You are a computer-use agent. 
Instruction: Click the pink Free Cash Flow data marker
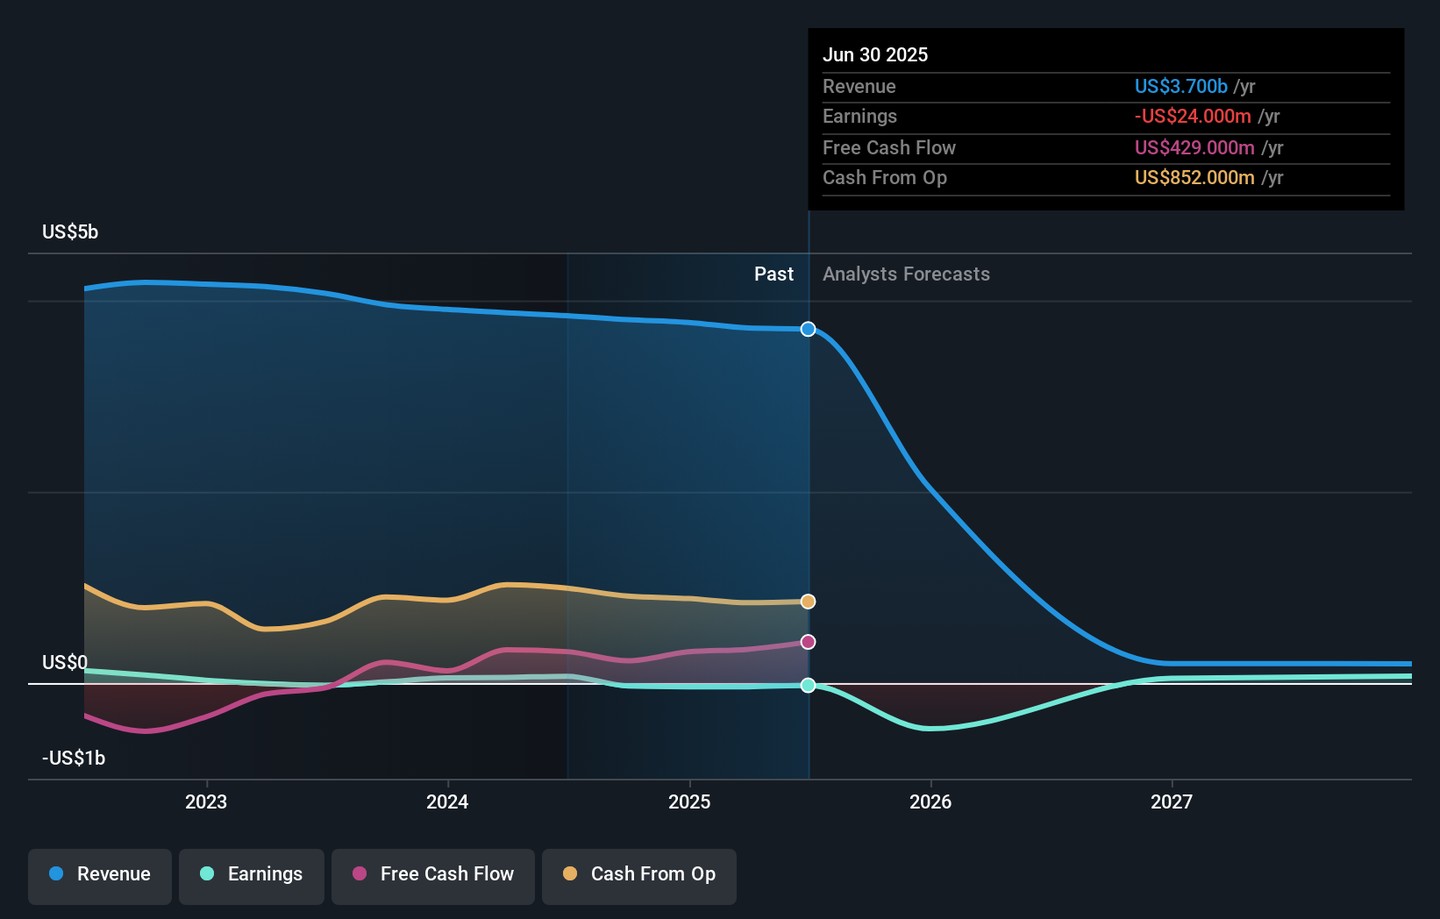(x=808, y=642)
